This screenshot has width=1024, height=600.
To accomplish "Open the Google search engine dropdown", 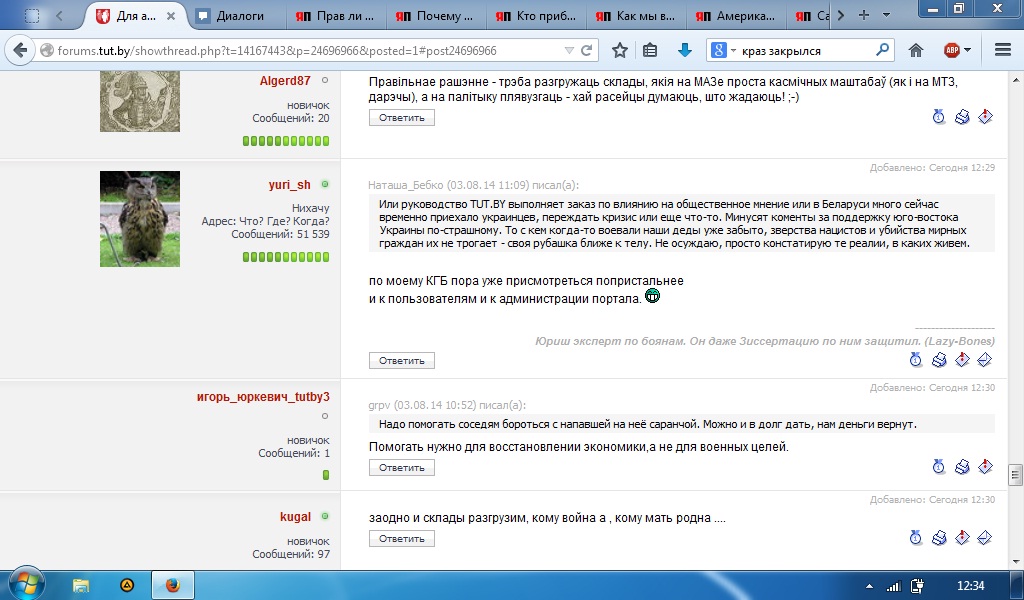I will [722, 50].
